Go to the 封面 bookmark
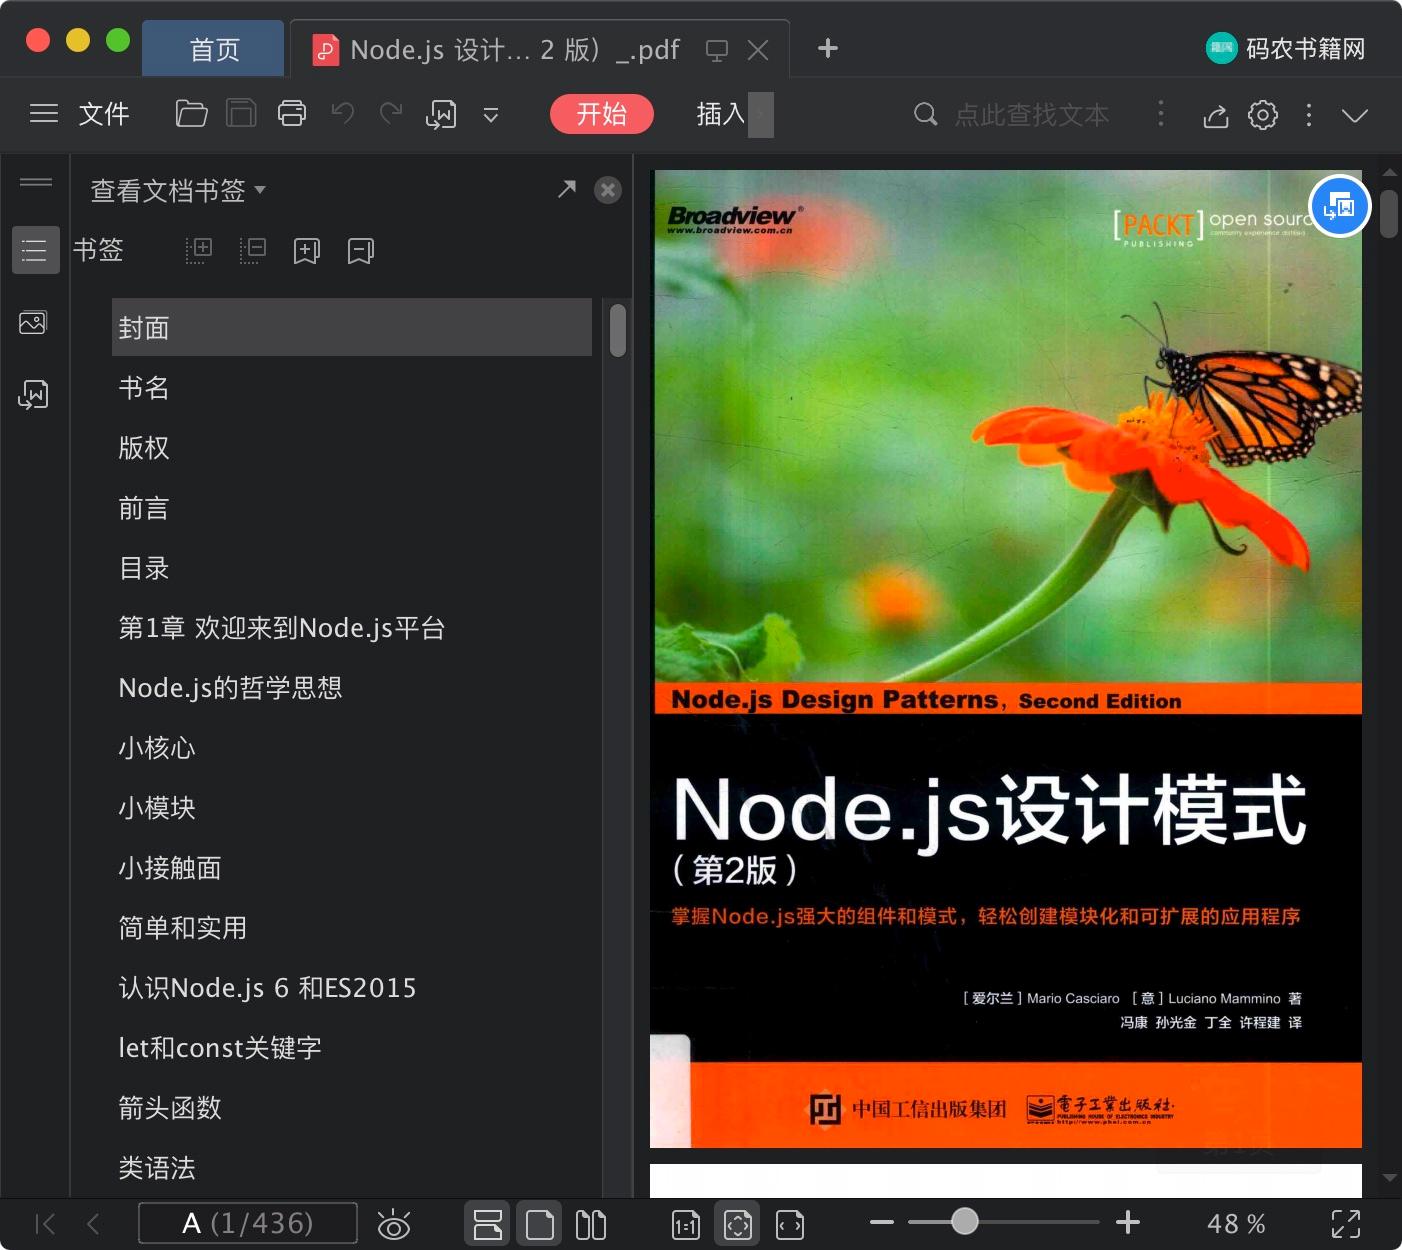This screenshot has width=1402, height=1250. pyautogui.click(x=352, y=327)
